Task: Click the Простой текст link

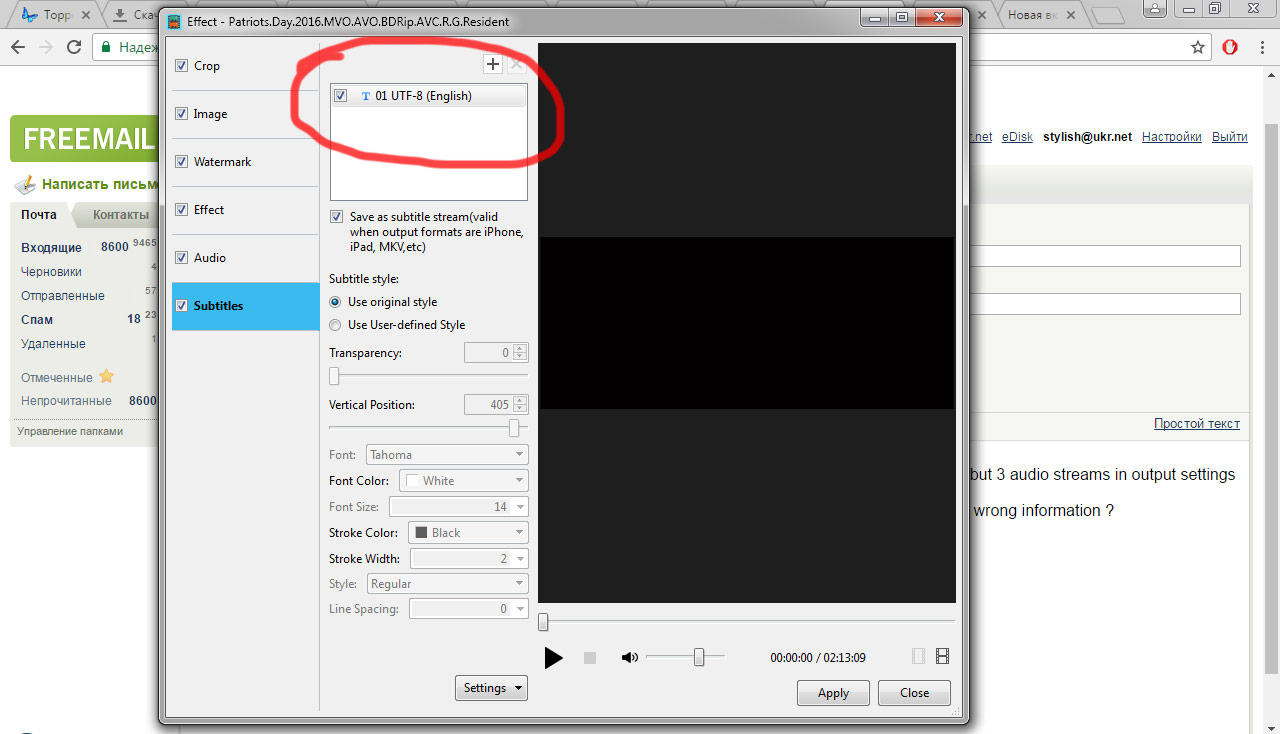Action: point(1197,424)
